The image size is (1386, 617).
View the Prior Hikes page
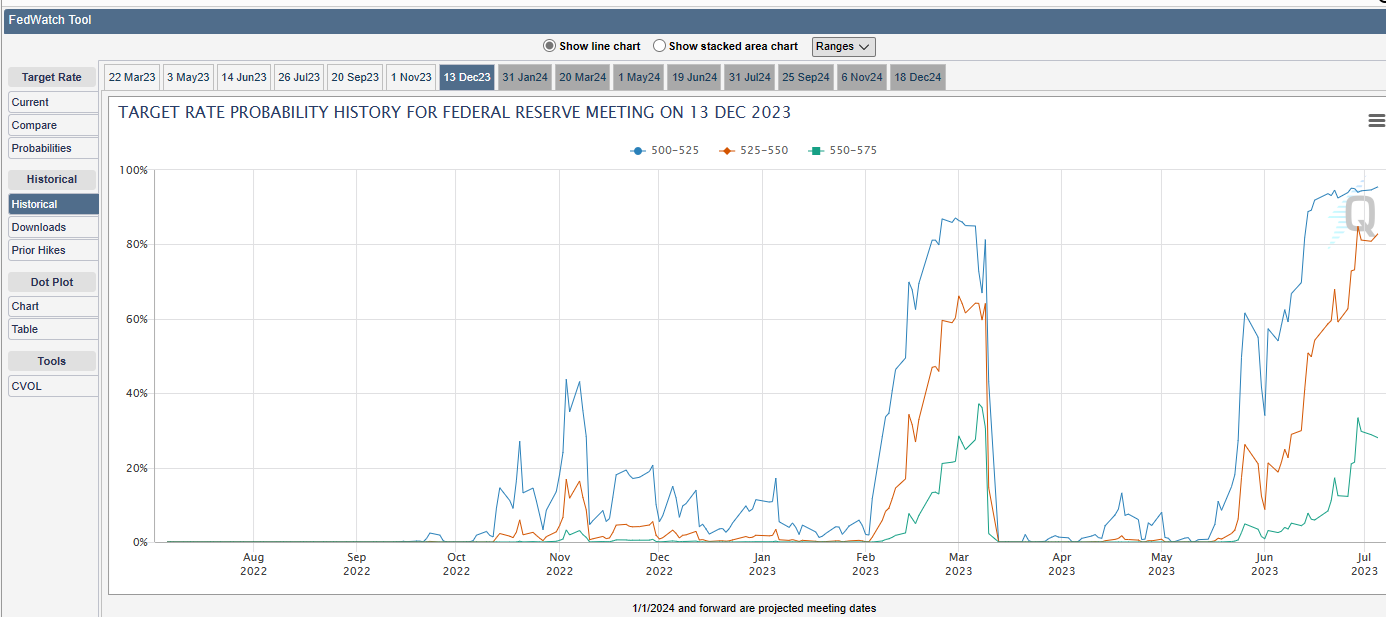click(x=53, y=250)
